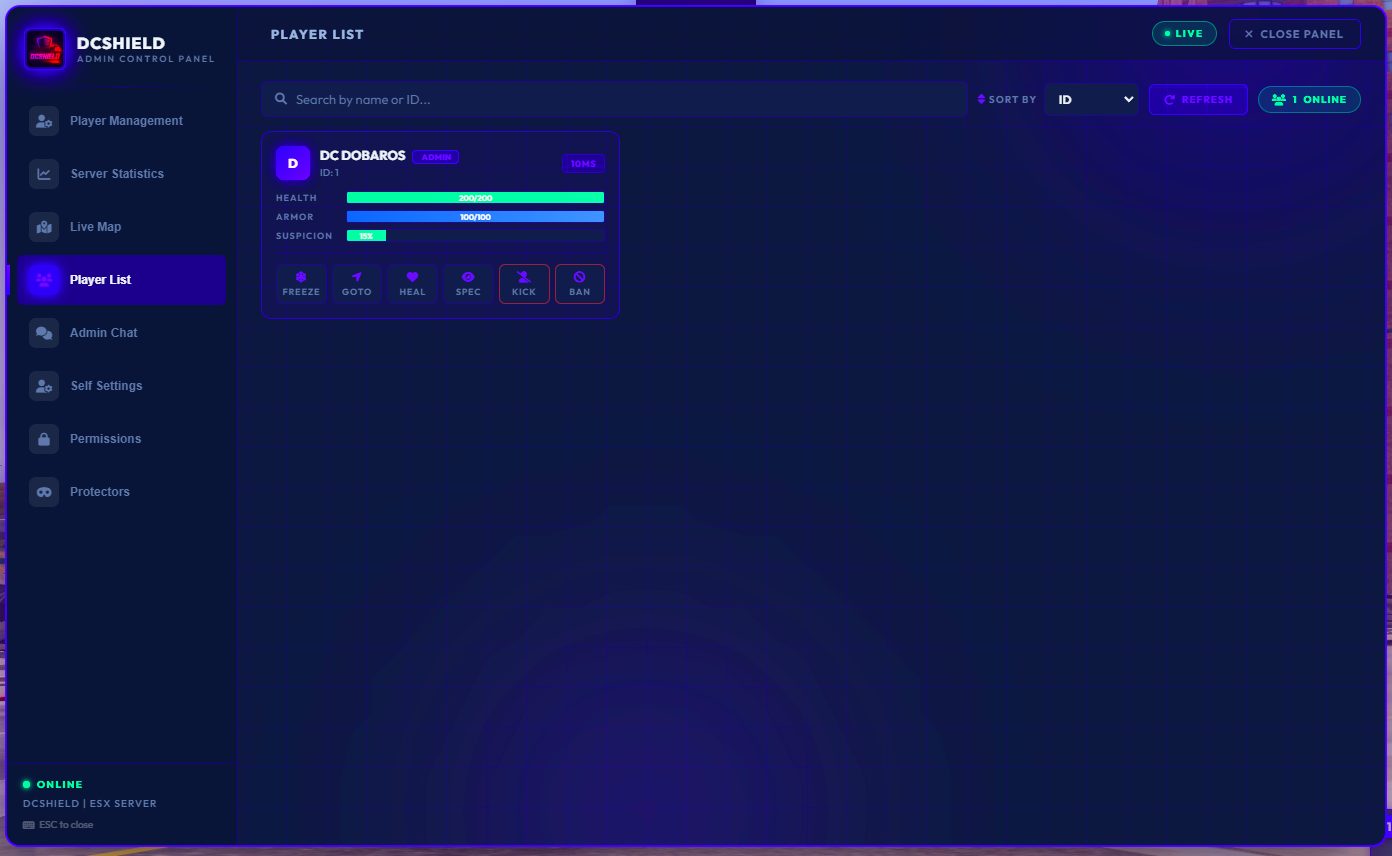Viewport: 1392px width, 856px height.
Task: Freeze player DC DOBAROS
Action: [x=301, y=284]
